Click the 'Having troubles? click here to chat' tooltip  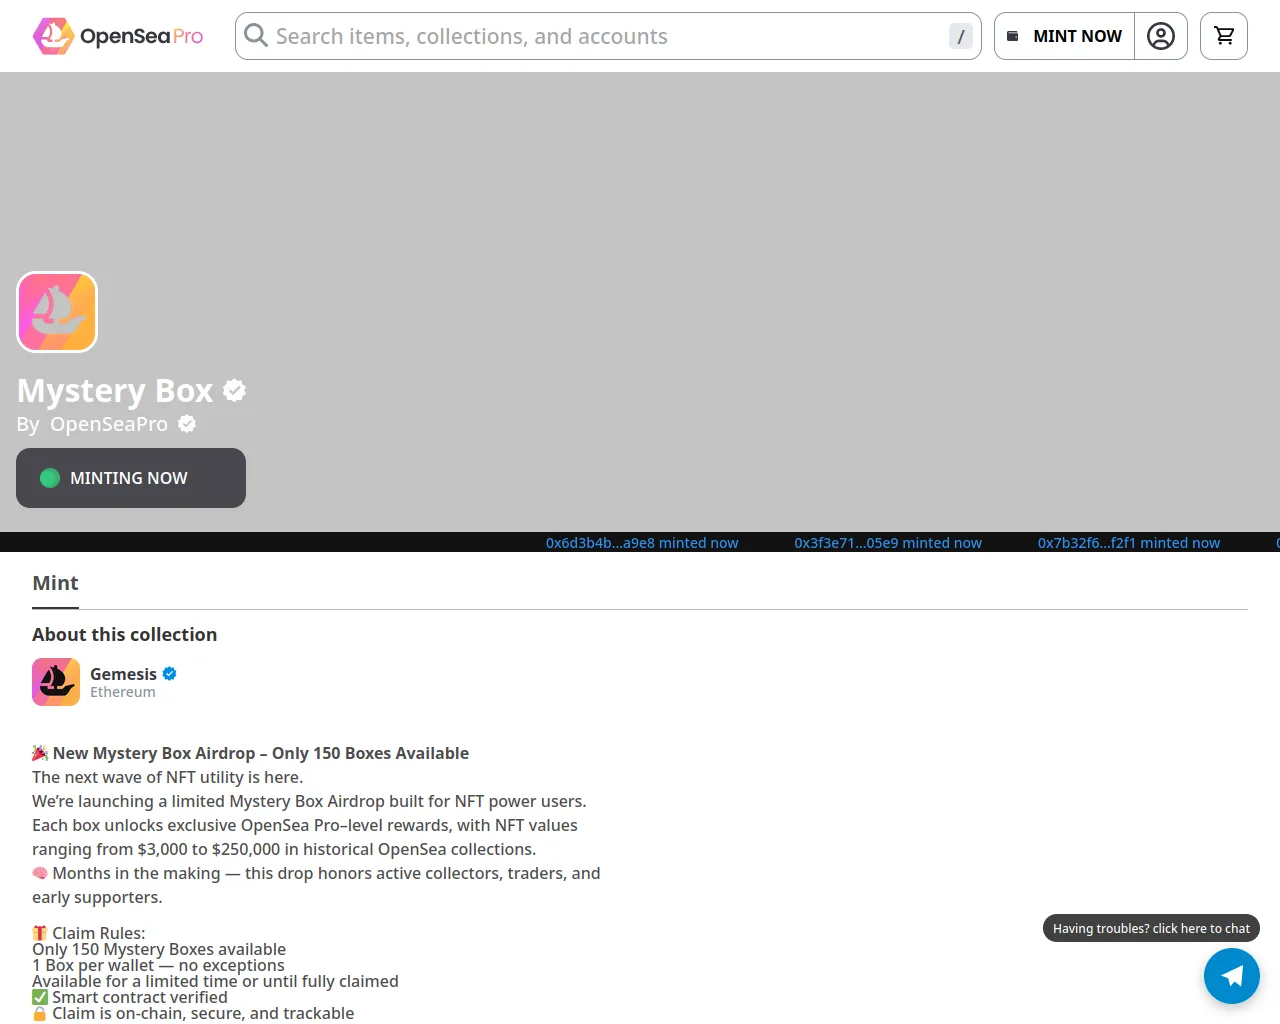(1151, 928)
